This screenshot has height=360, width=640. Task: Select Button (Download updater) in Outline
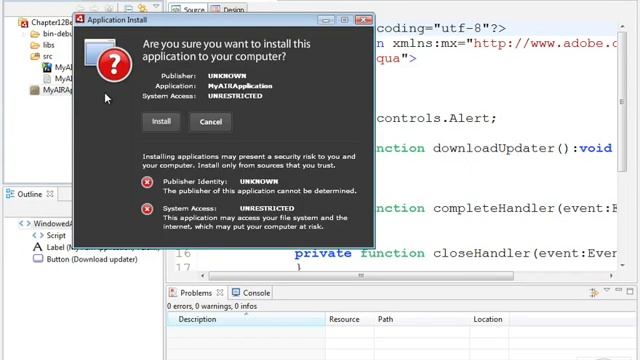92,259
